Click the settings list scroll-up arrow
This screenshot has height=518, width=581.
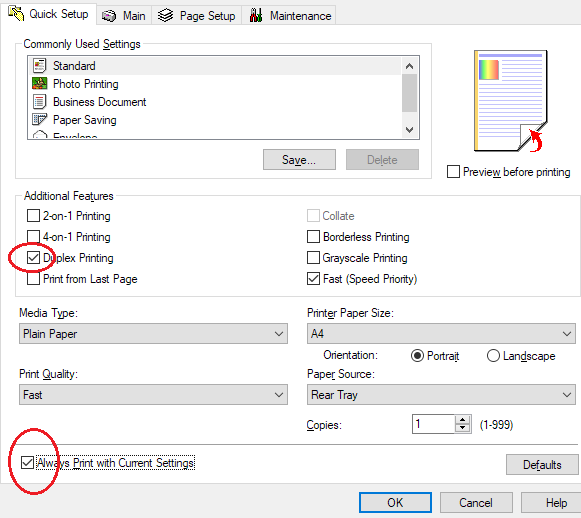(409, 66)
